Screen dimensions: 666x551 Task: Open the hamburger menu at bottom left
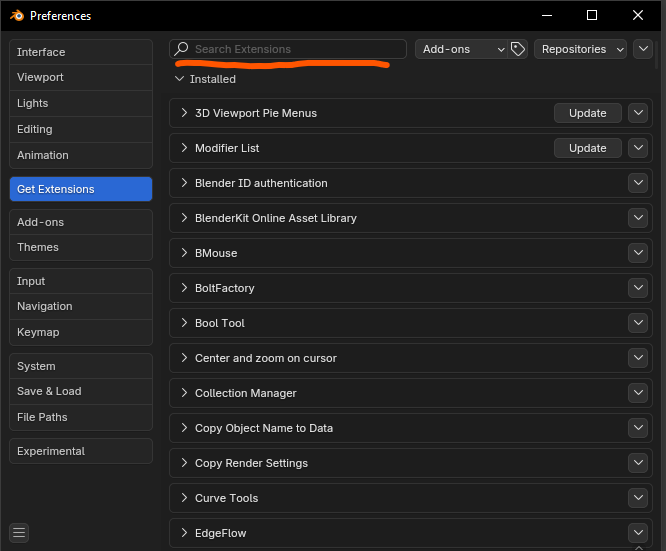coord(19,532)
